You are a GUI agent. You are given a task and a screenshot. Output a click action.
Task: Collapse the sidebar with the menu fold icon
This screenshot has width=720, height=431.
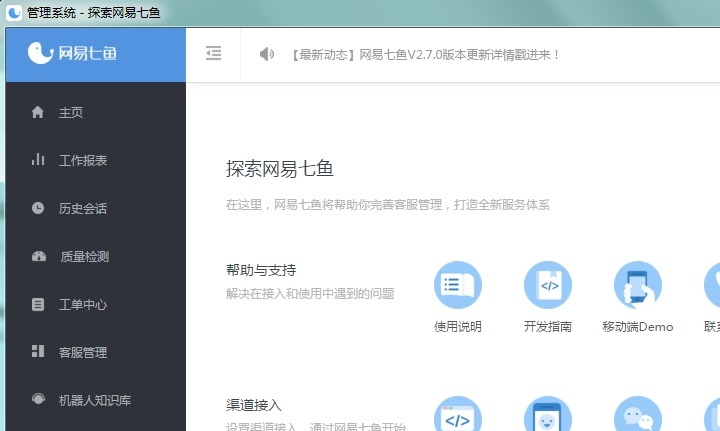click(214, 53)
